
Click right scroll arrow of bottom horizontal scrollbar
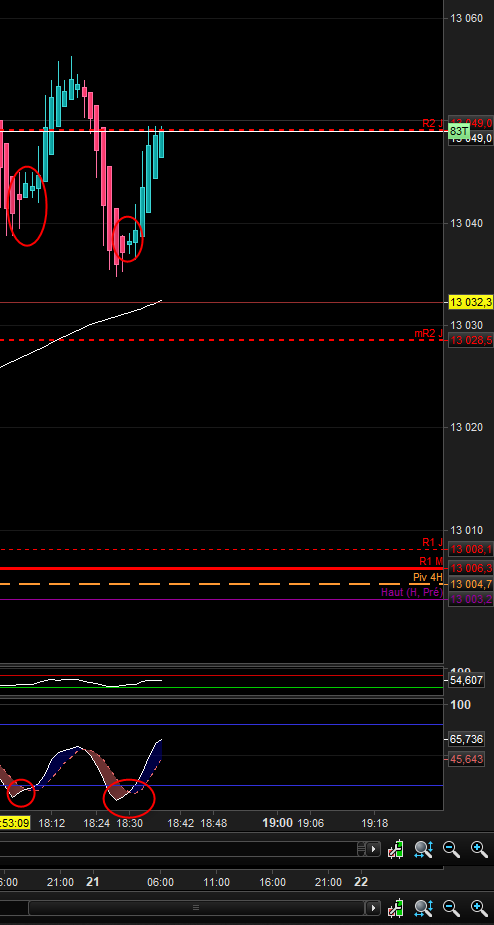click(x=374, y=907)
